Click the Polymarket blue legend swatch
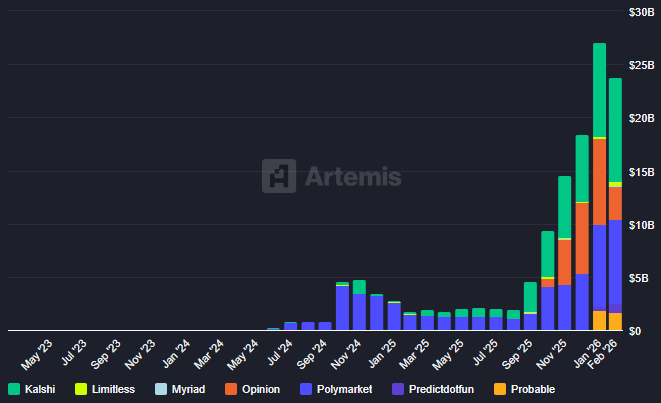661x403 pixels. tap(306, 389)
